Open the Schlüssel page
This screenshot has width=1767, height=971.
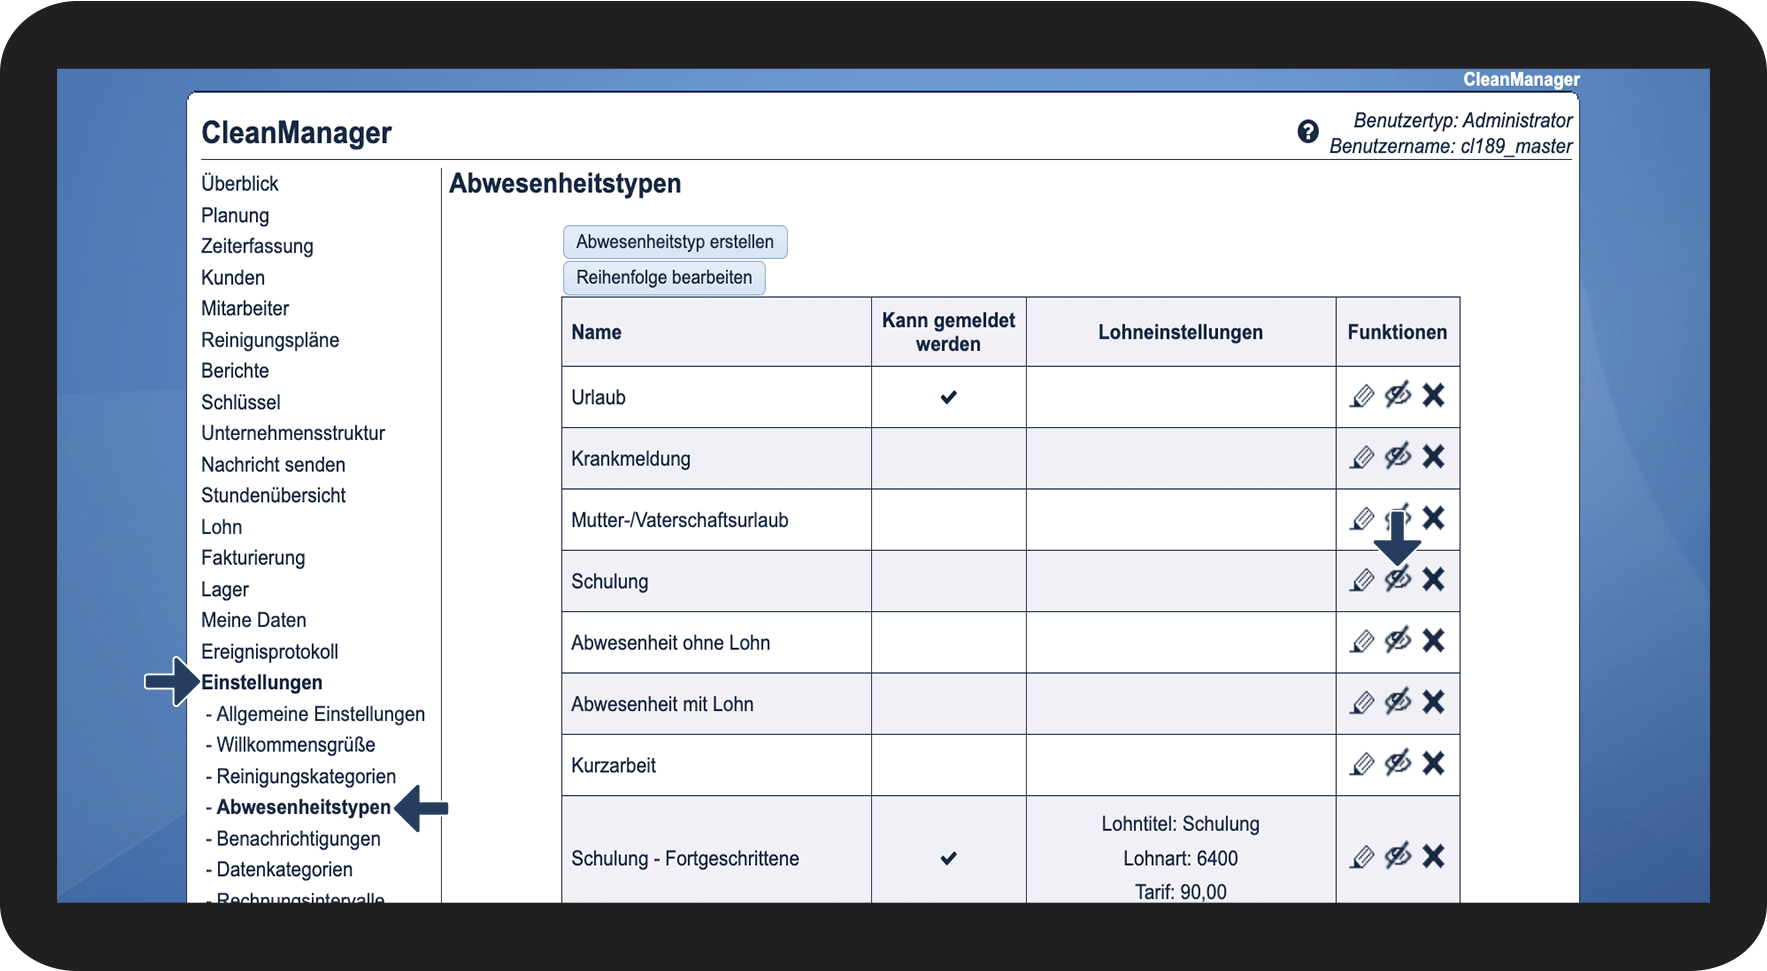pyautogui.click(x=241, y=402)
